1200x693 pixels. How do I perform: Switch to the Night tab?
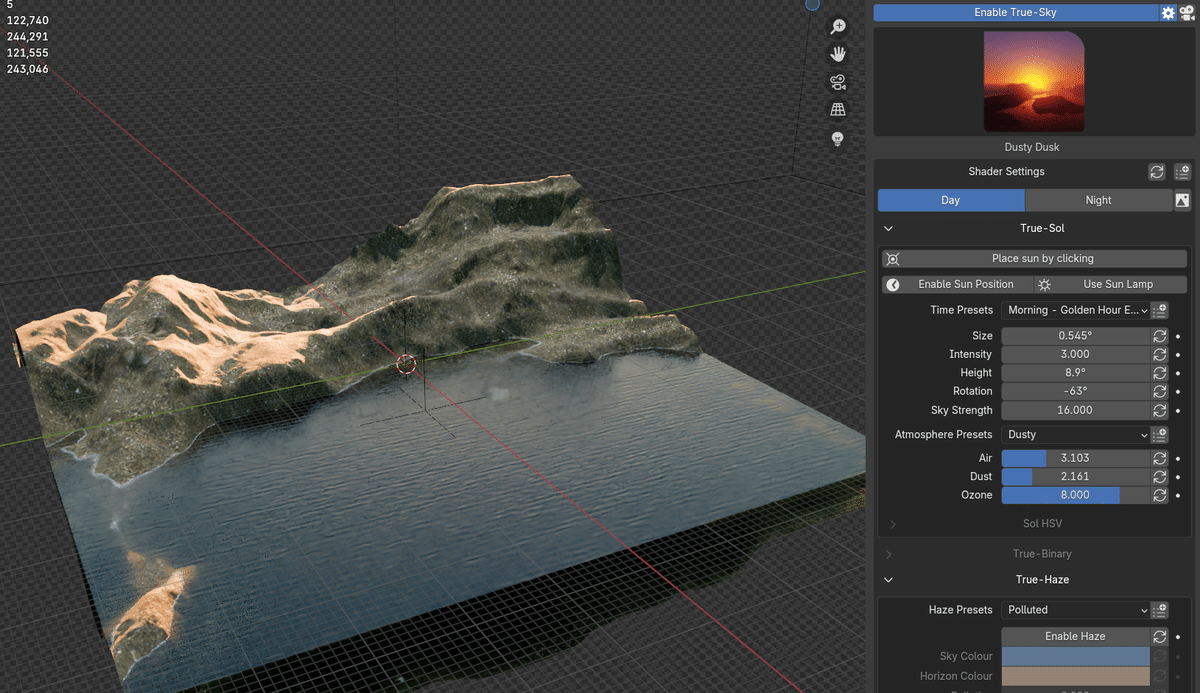point(1098,200)
